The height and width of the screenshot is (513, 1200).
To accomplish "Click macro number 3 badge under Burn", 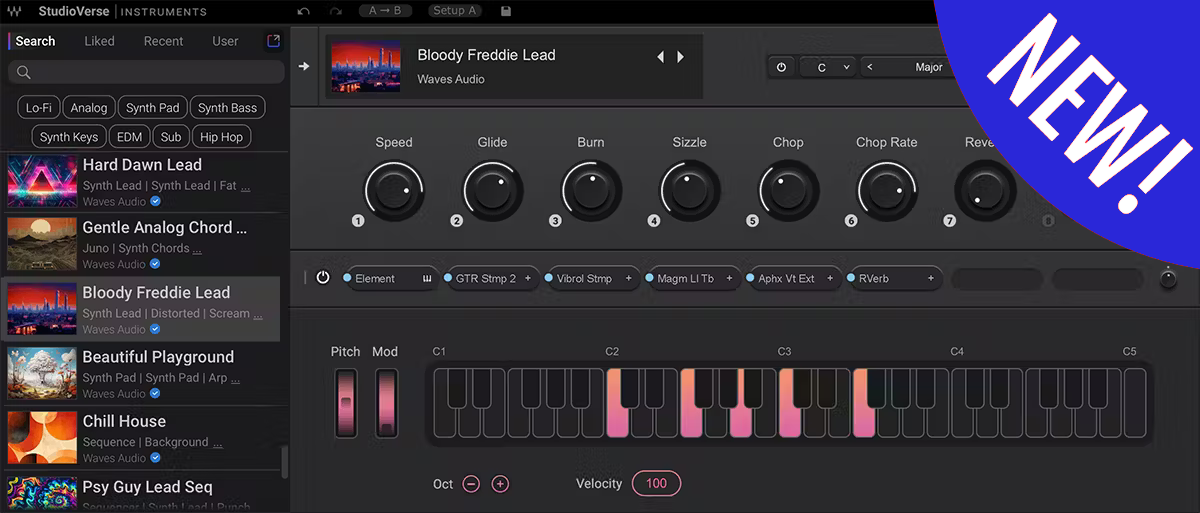I will click(x=555, y=221).
